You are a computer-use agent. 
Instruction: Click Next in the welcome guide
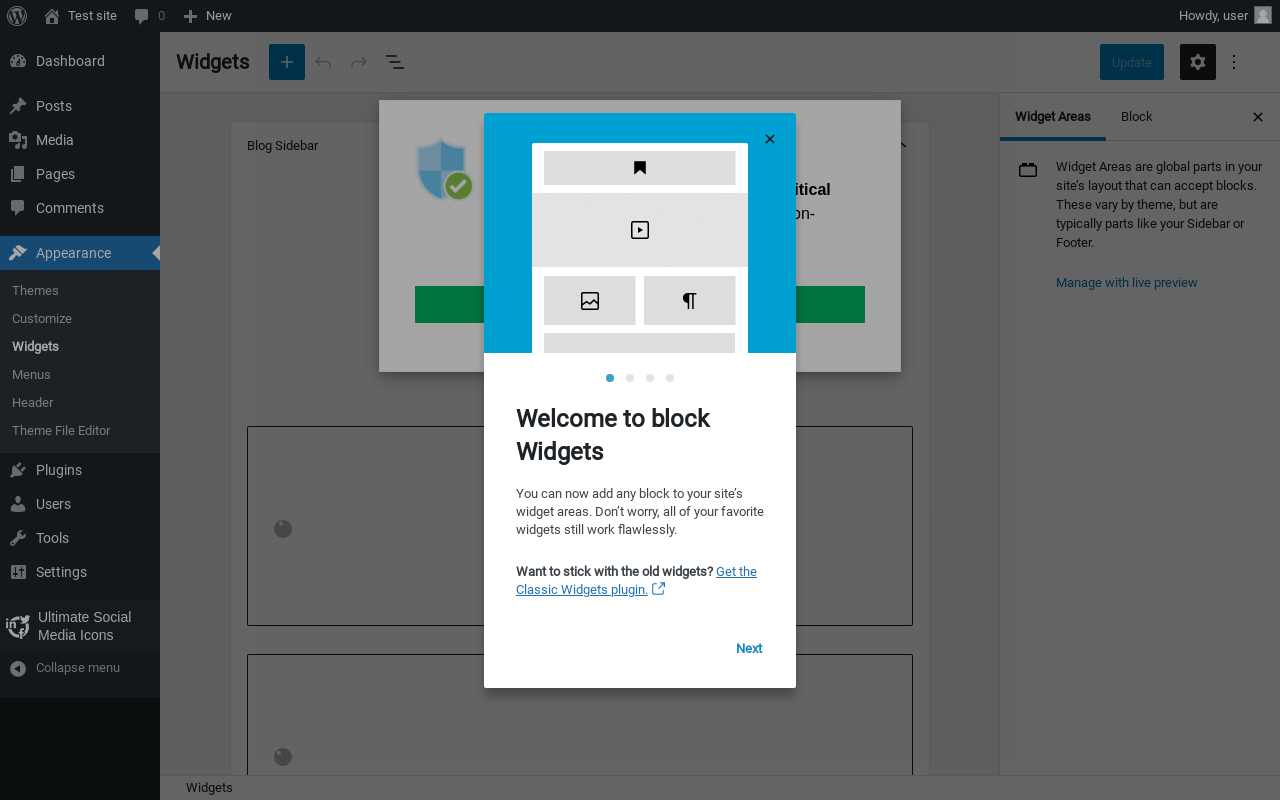[x=749, y=649]
